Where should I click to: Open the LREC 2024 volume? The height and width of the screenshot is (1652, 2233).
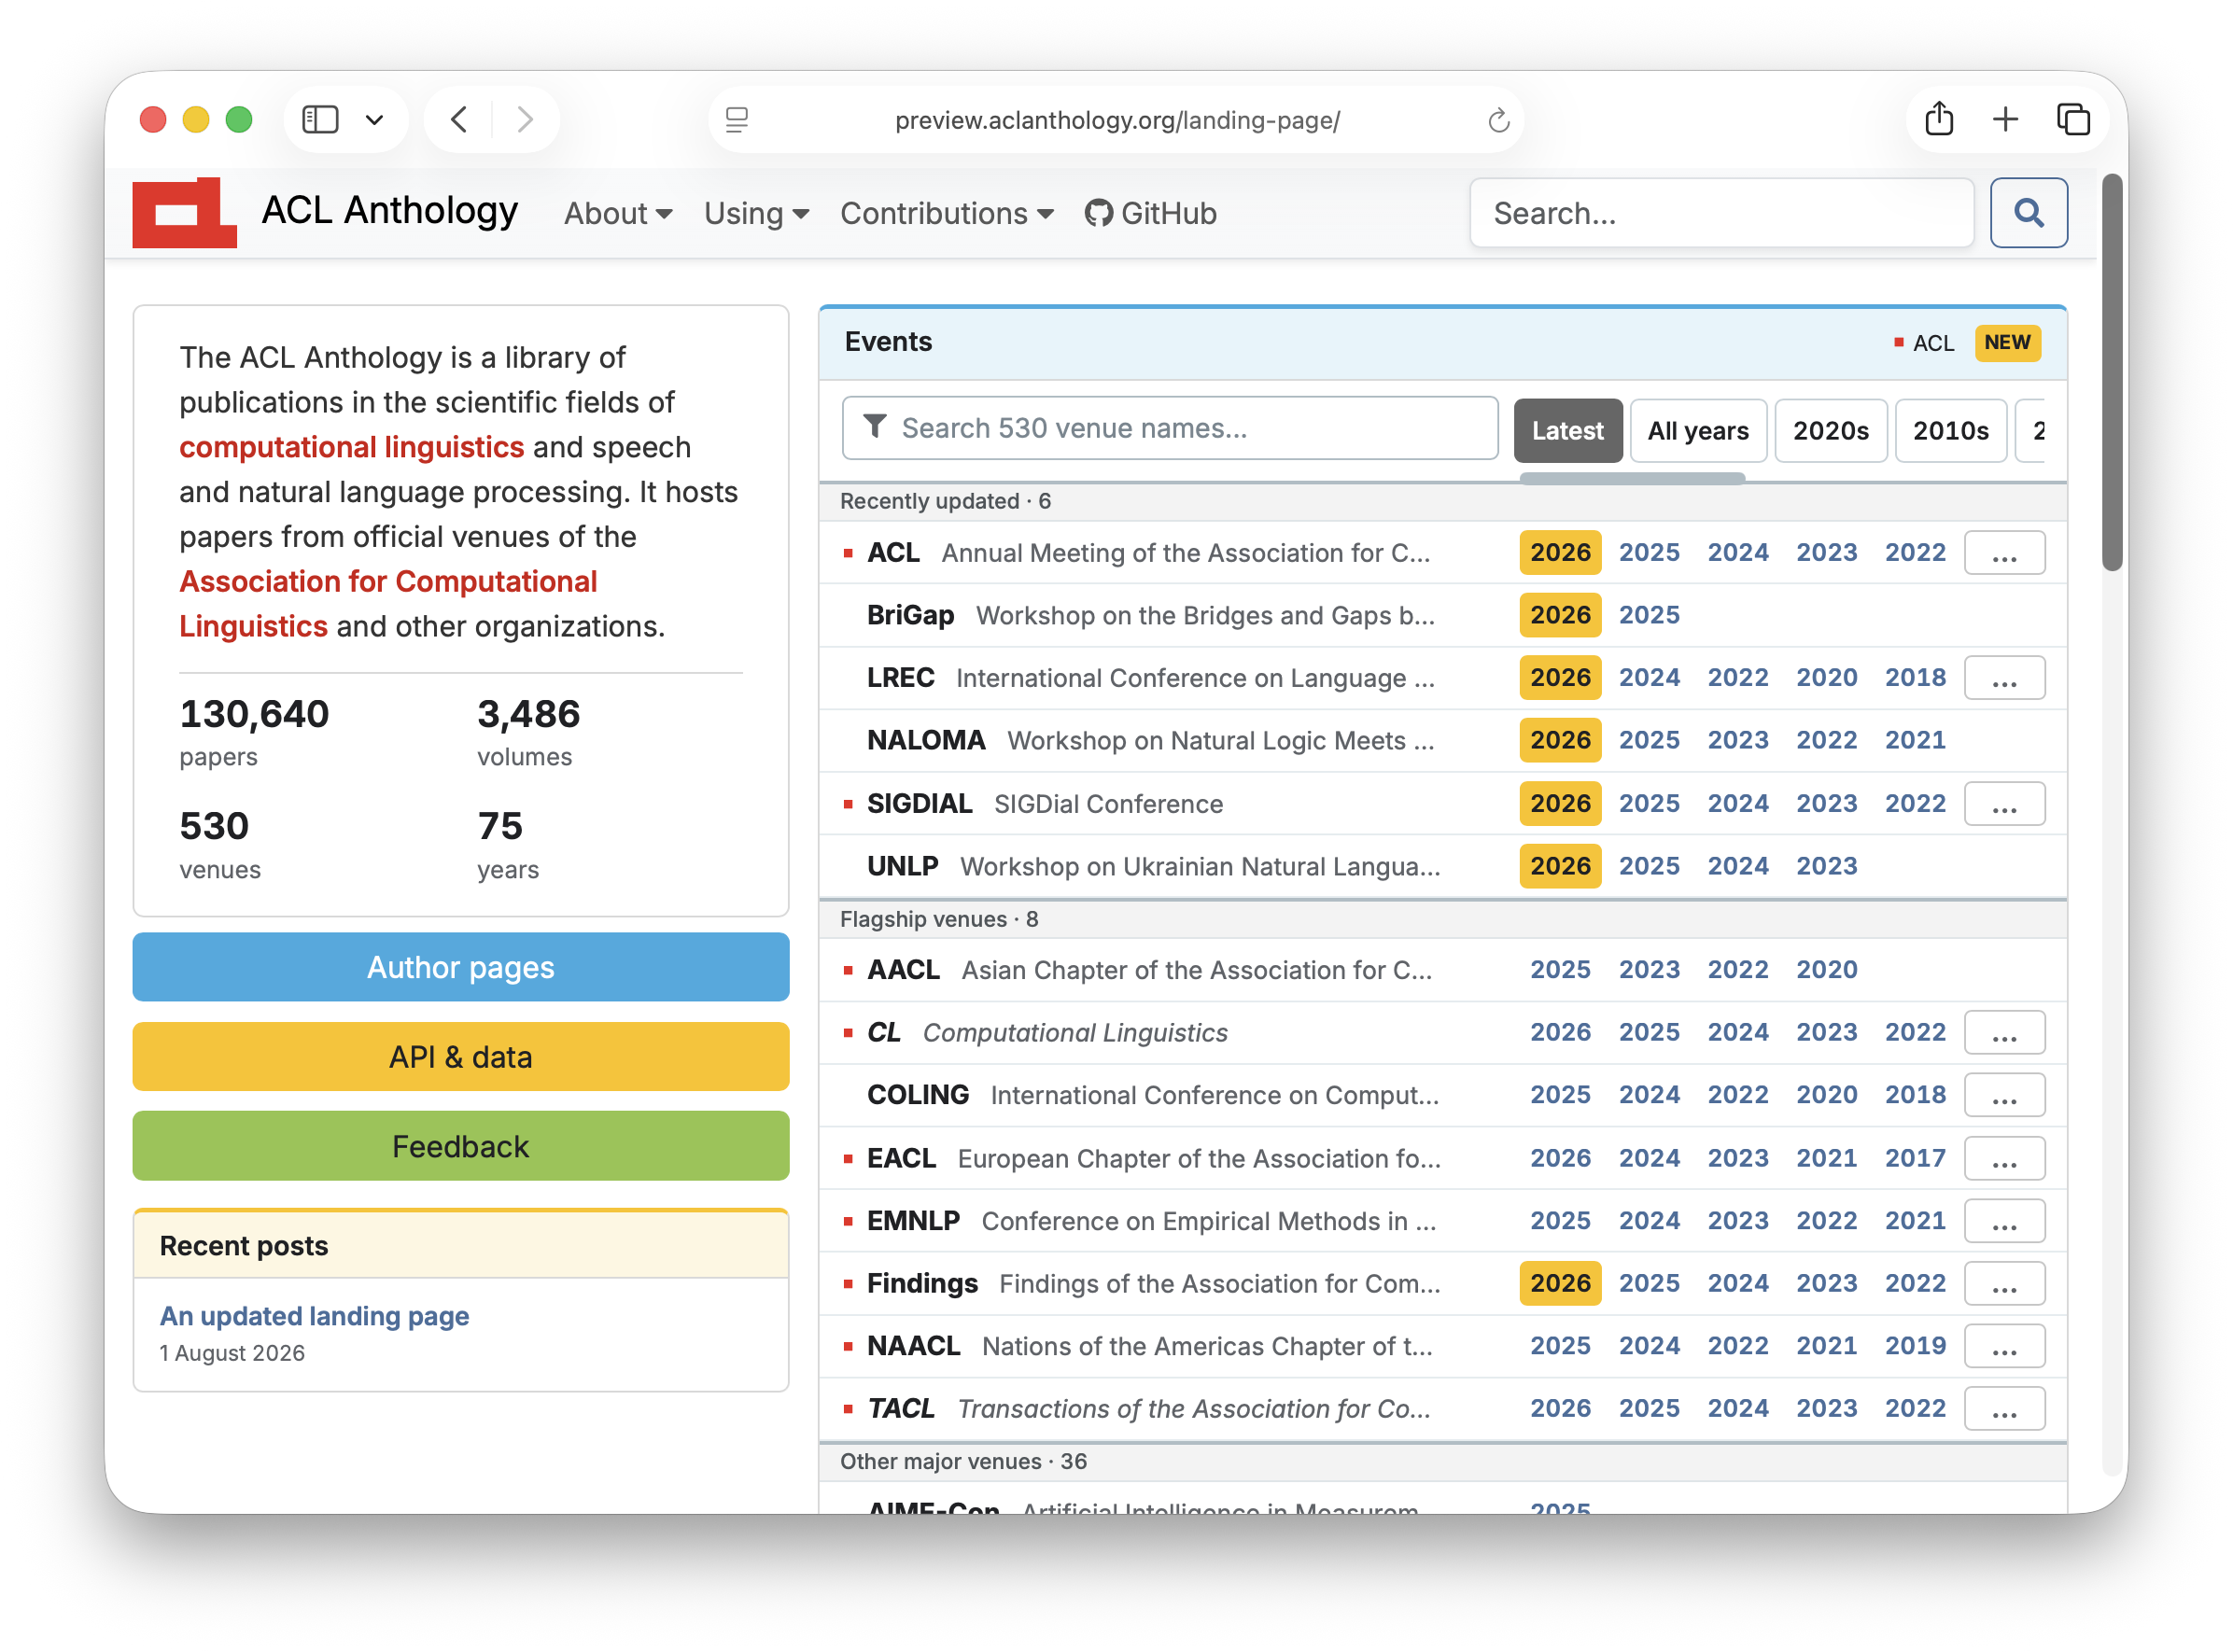pyautogui.click(x=1648, y=678)
